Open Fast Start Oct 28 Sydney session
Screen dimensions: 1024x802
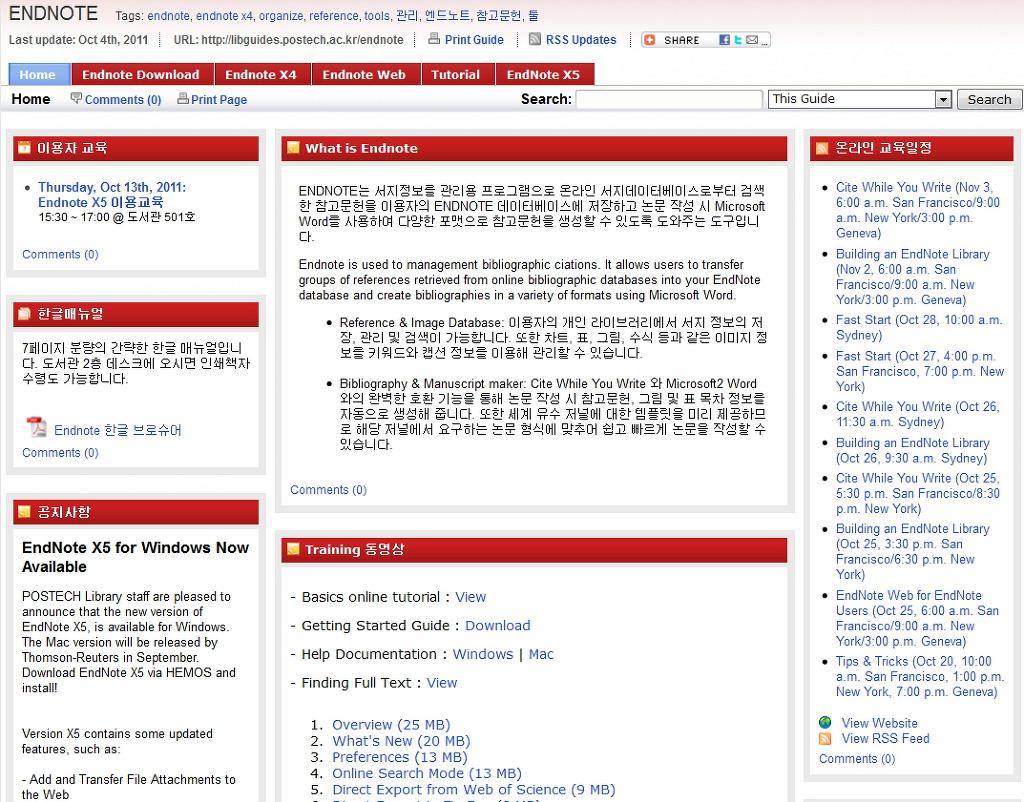(x=919, y=328)
